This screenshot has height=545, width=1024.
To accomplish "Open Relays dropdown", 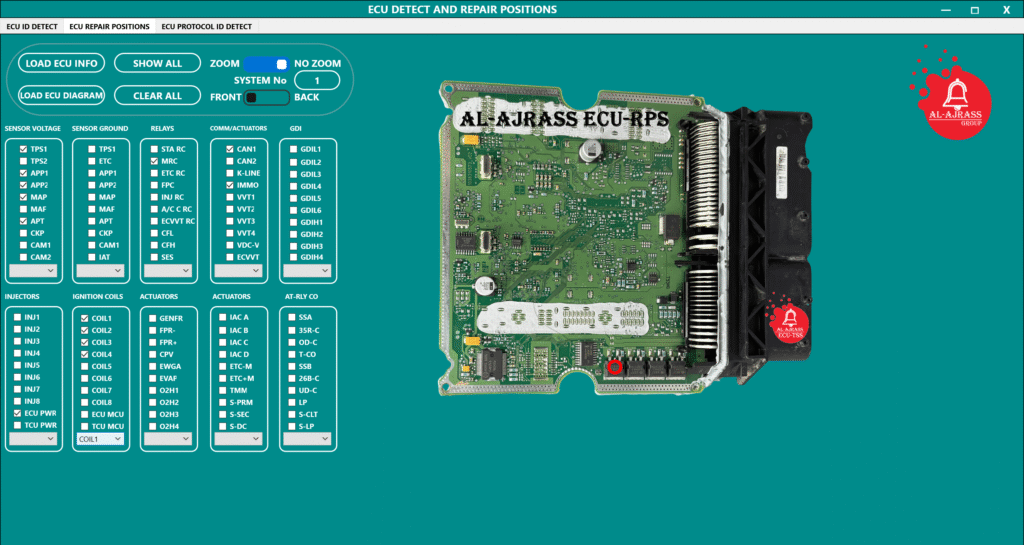I will [168, 270].
